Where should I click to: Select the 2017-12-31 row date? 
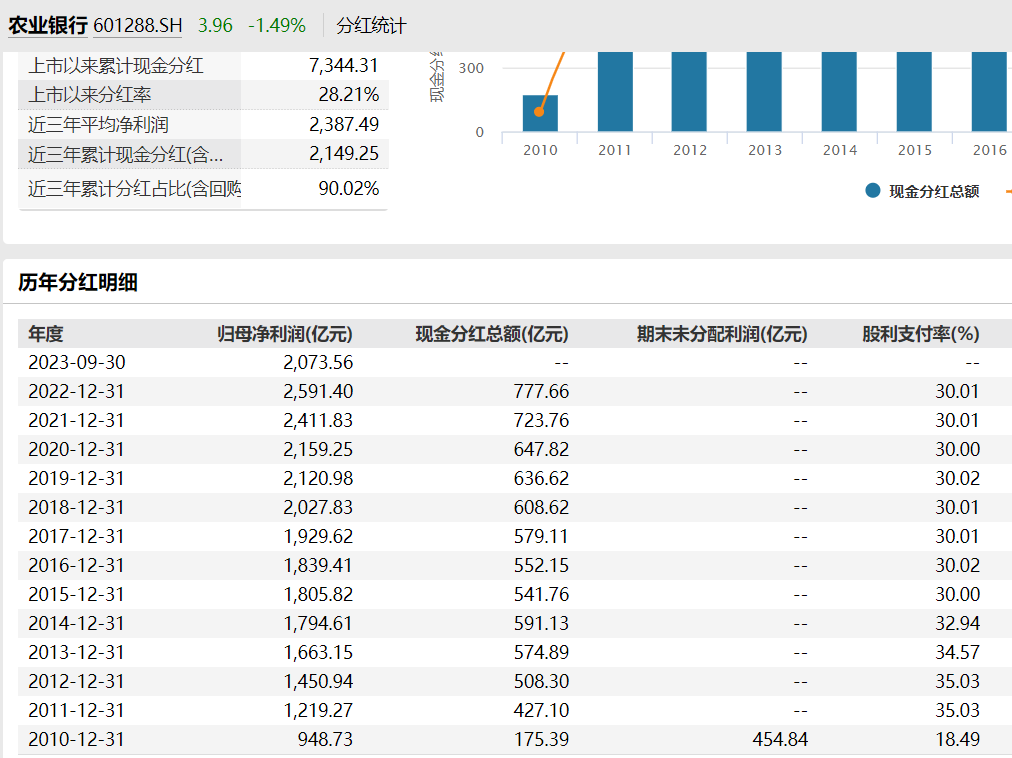point(76,537)
